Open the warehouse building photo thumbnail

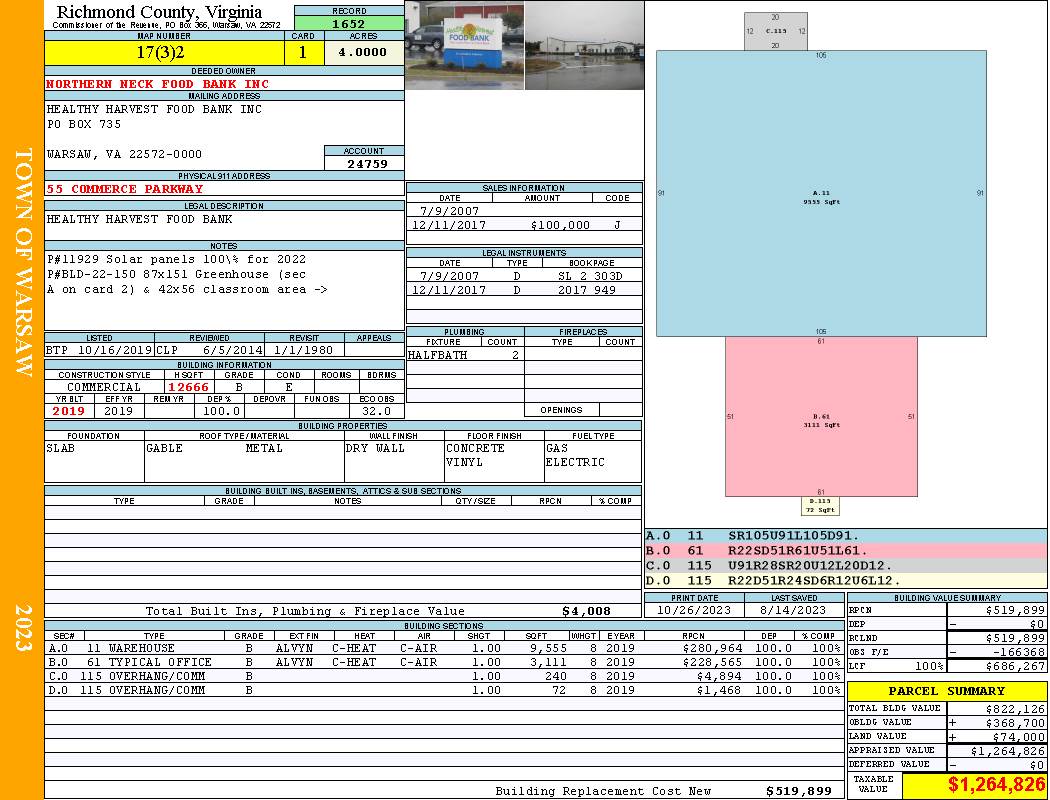(x=584, y=46)
